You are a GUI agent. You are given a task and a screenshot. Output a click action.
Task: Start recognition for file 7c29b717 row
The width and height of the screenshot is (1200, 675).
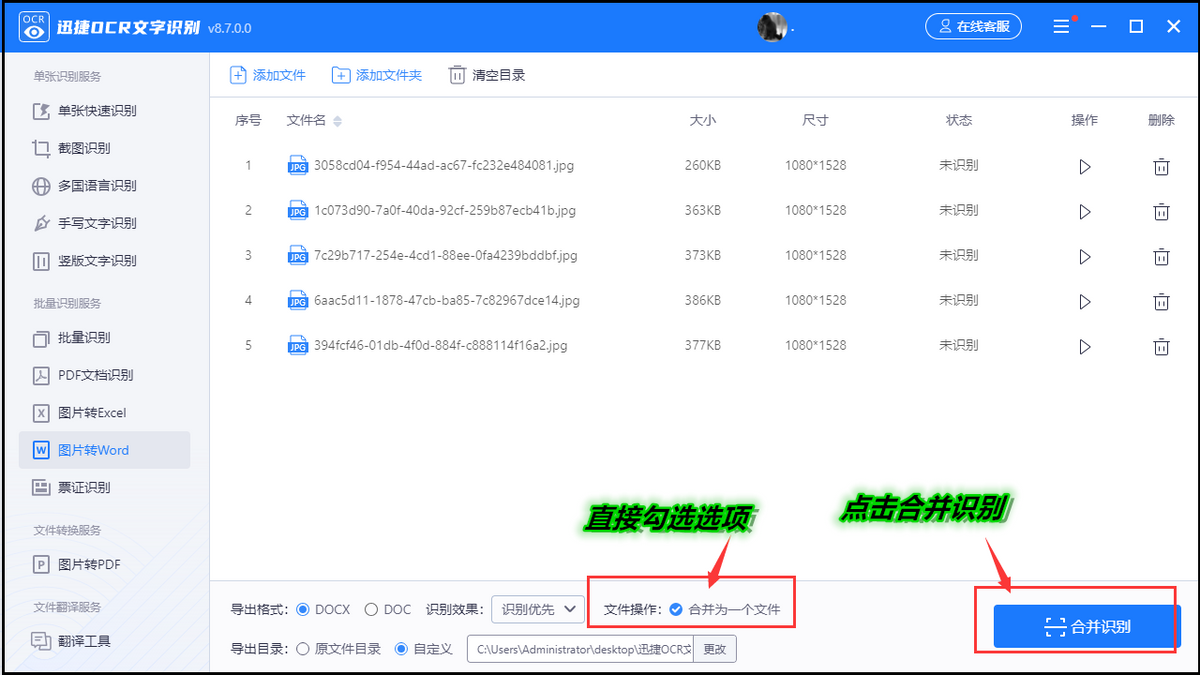pos(1085,257)
